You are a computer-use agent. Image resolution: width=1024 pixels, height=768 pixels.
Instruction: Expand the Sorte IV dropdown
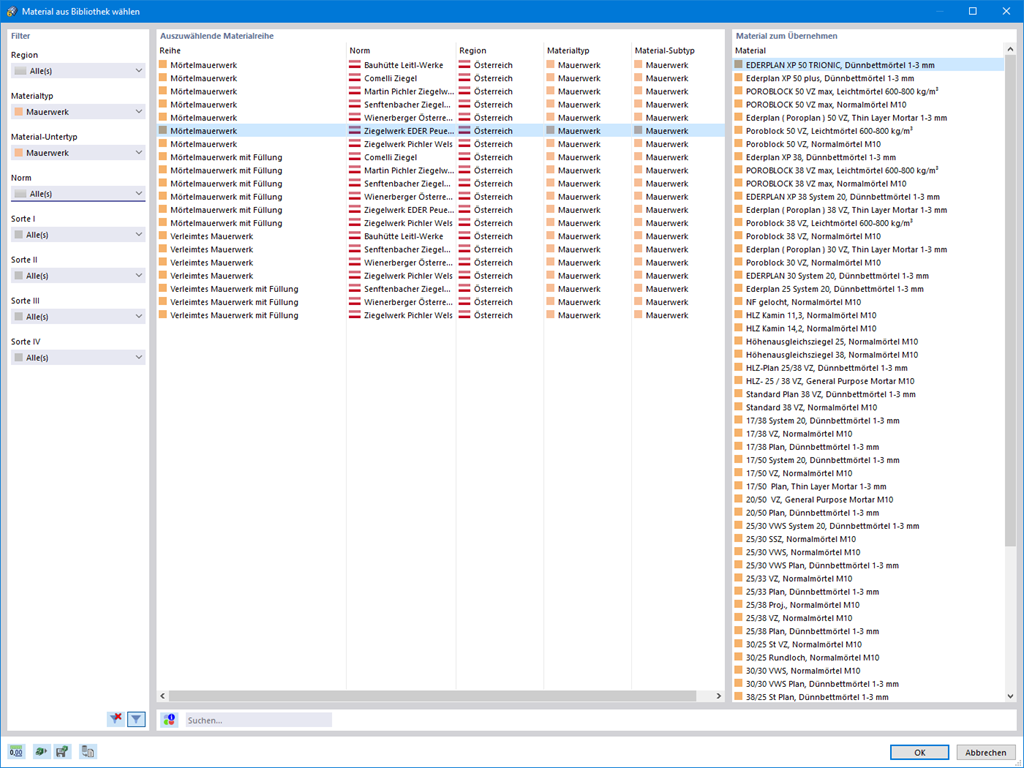(78, 357)
